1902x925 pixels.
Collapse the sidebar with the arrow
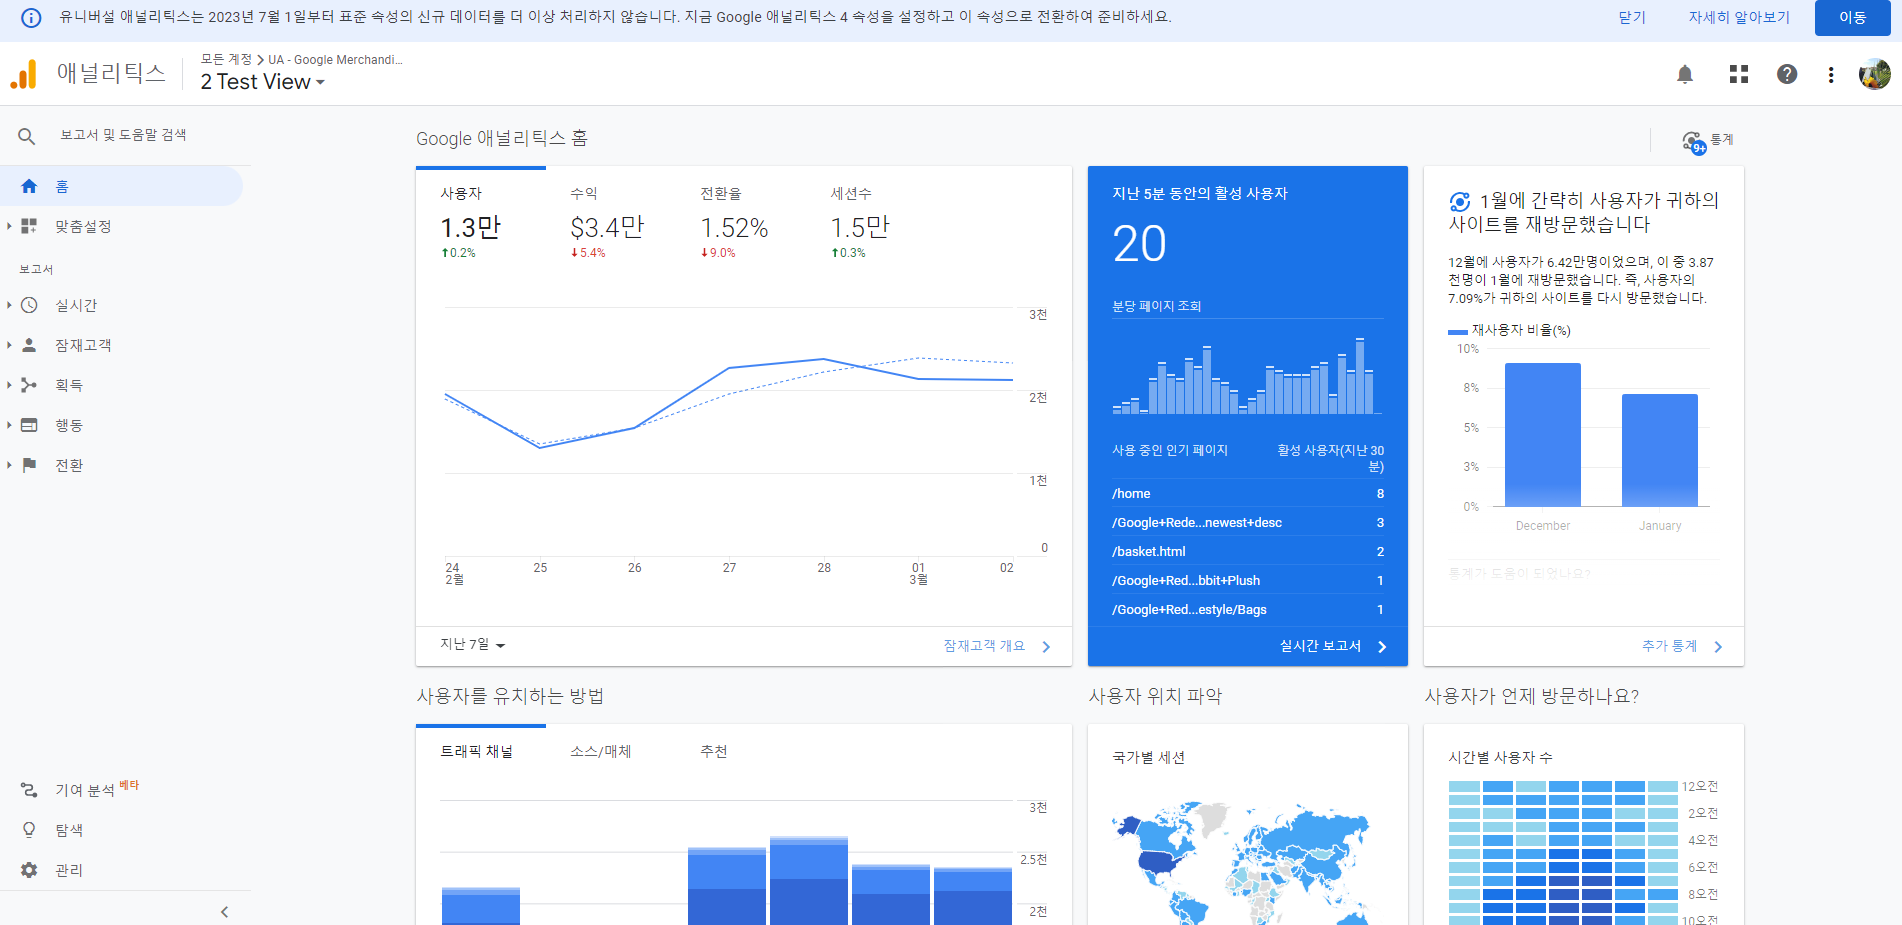224,912
